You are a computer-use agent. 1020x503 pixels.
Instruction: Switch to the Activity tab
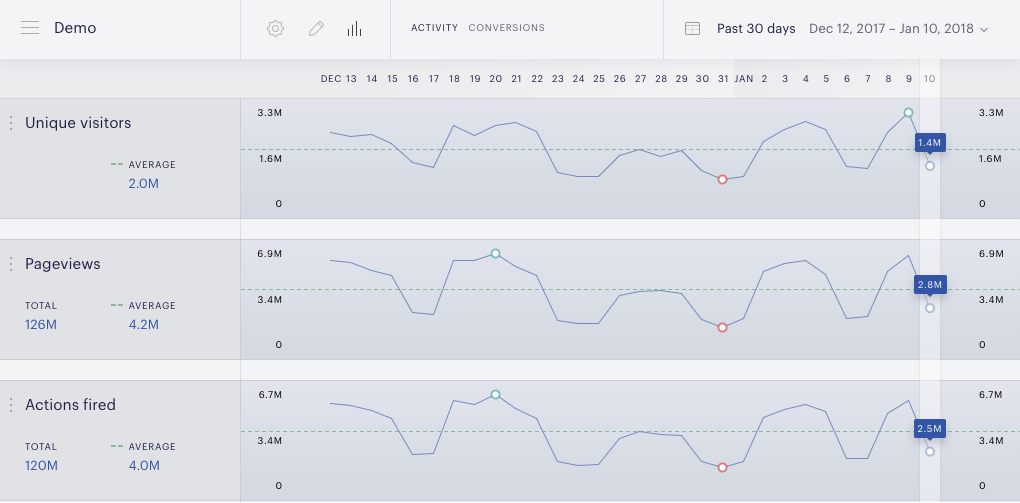435,28
